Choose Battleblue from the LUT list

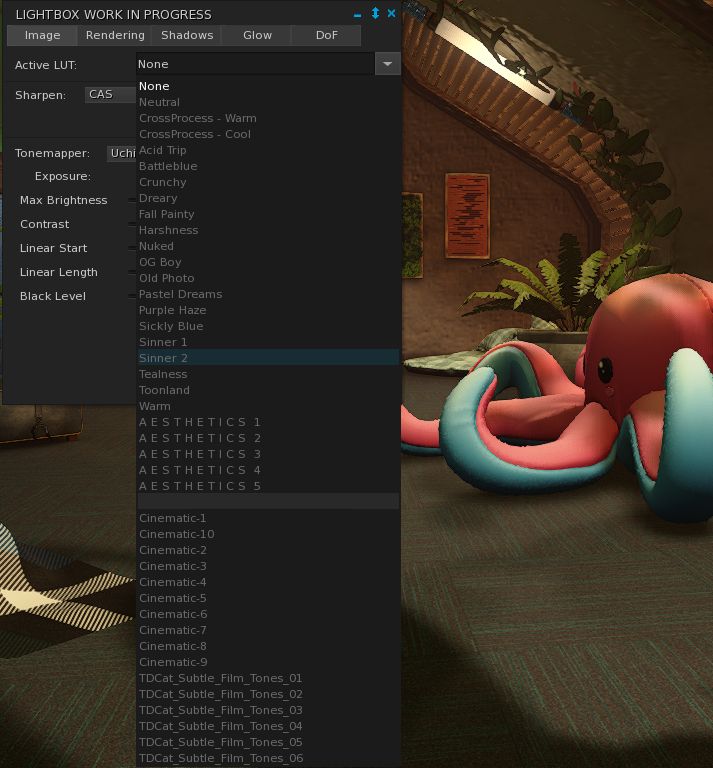pos(268,166)
